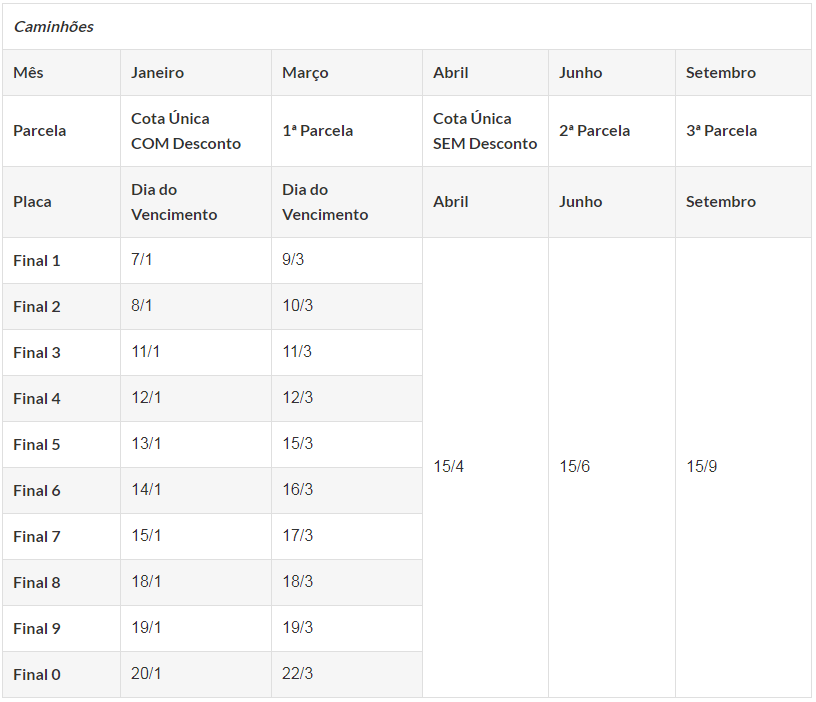Select the 15/6 merged June cell
816x702 pixels.
(611, 467)
